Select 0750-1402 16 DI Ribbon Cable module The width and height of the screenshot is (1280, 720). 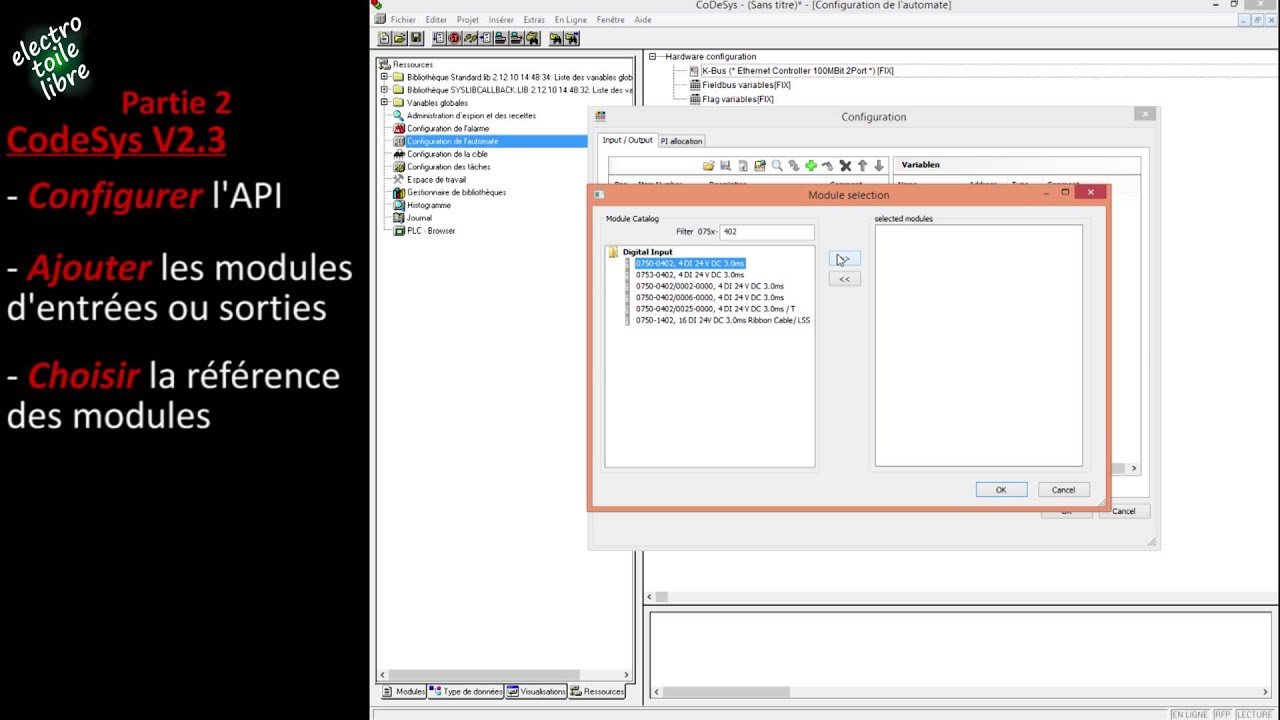[723, 320]
